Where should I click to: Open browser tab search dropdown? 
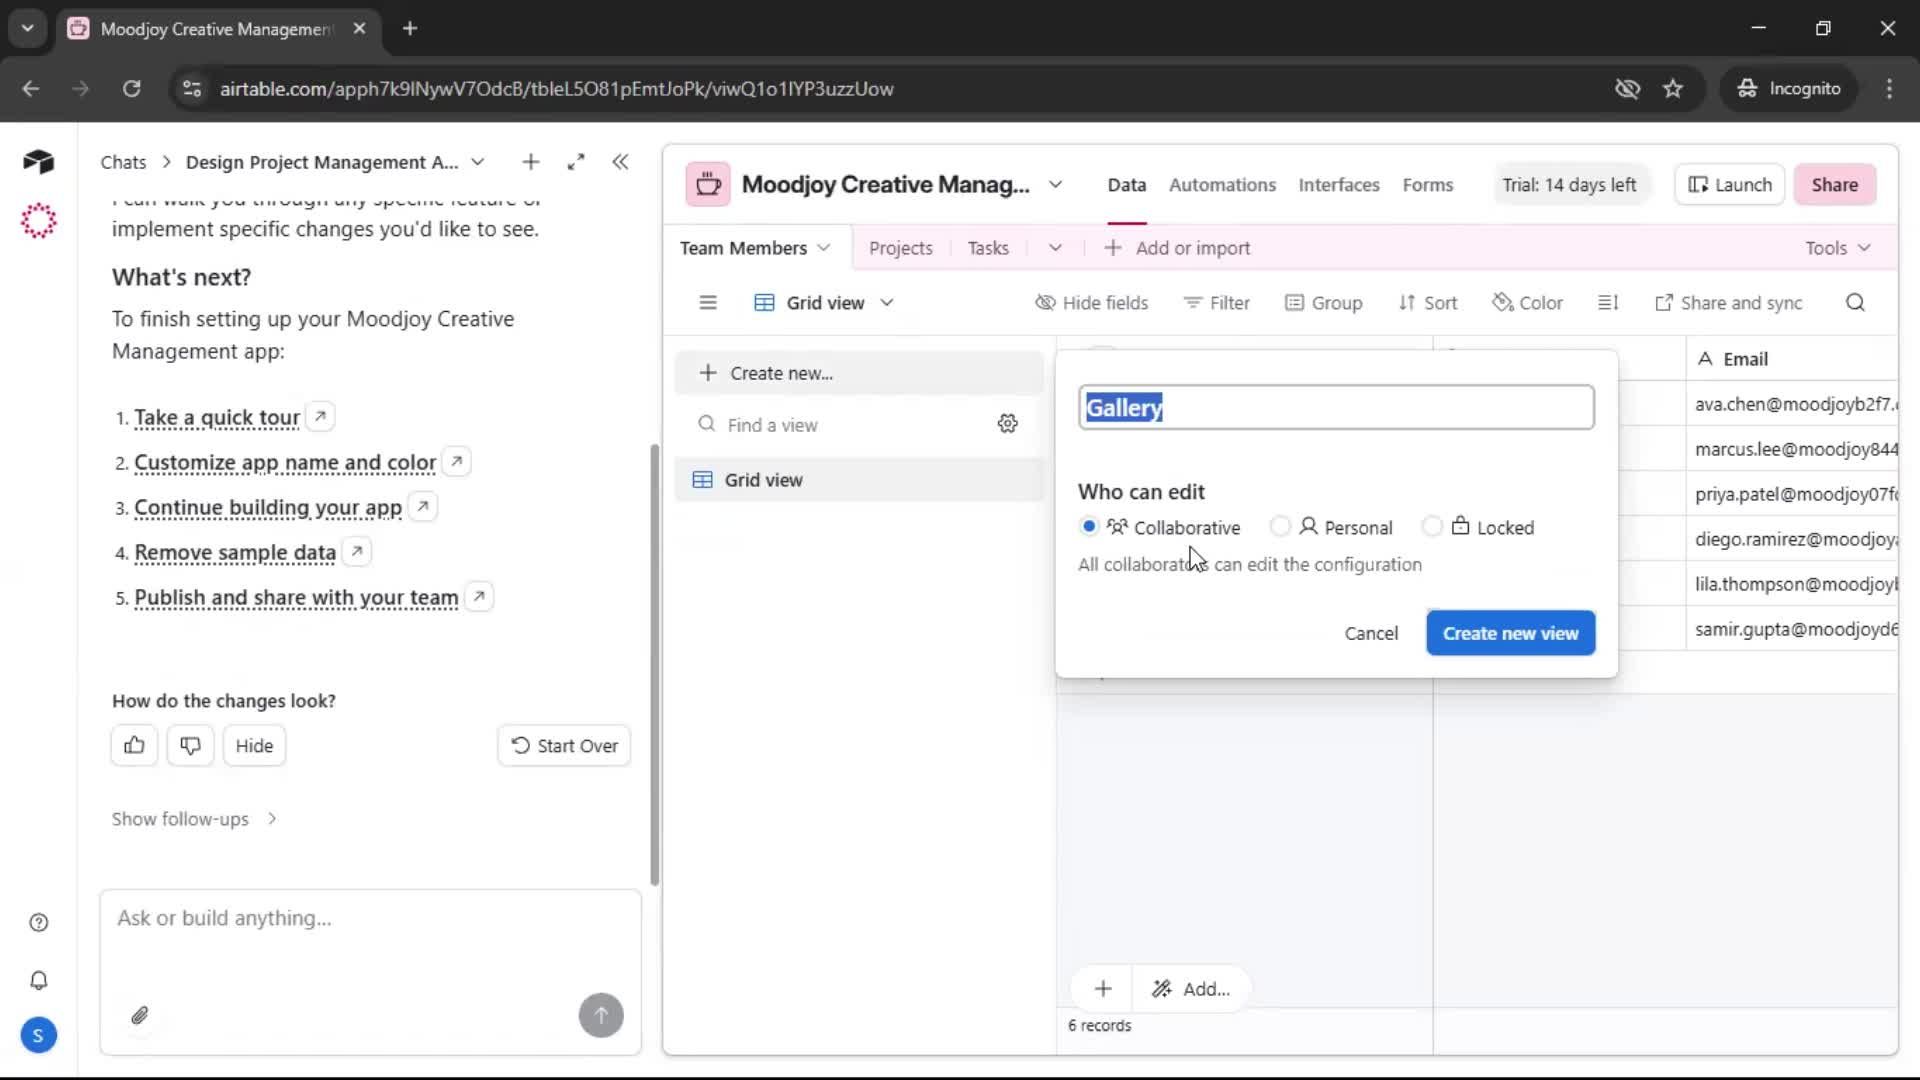28,28
